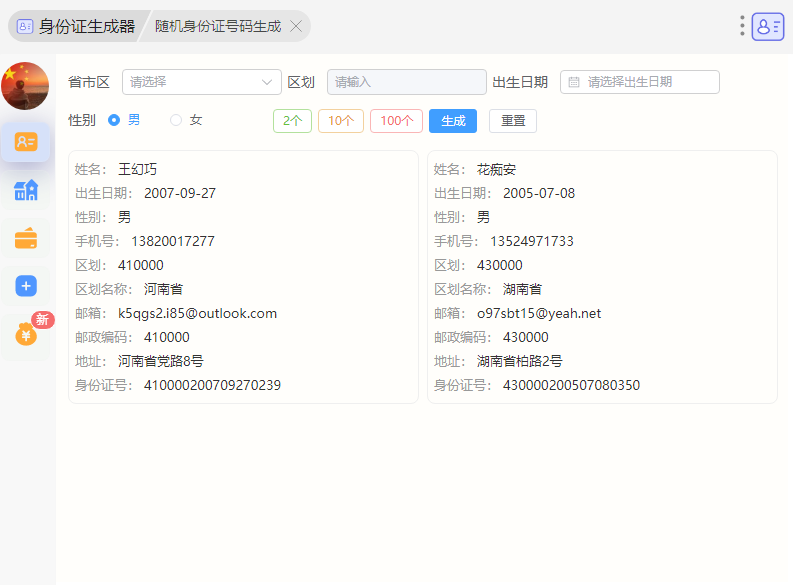This screenshot has height=585, width=793.
Task: Open the house address generator sidebar icon
Action: (26, 190)
